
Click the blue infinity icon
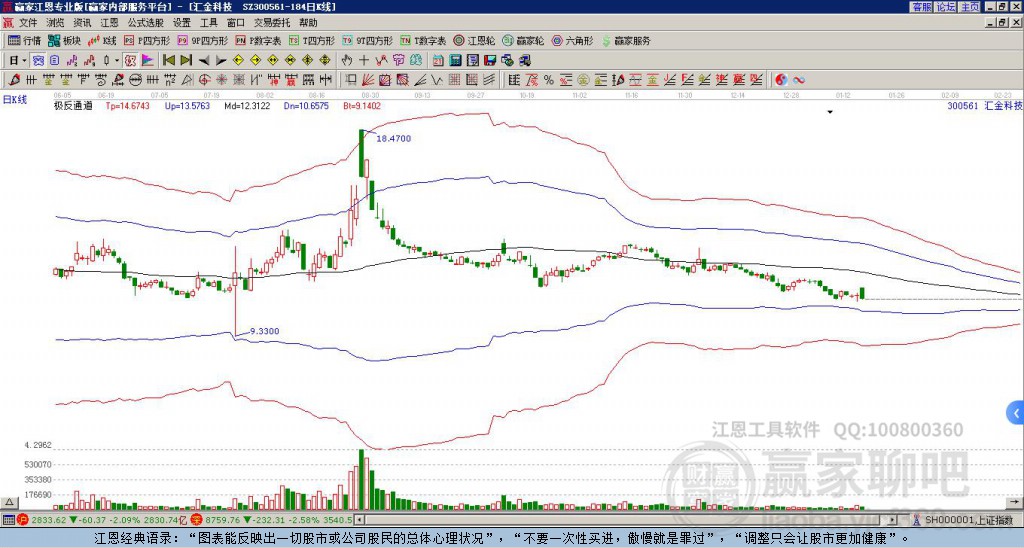[799, 80]
